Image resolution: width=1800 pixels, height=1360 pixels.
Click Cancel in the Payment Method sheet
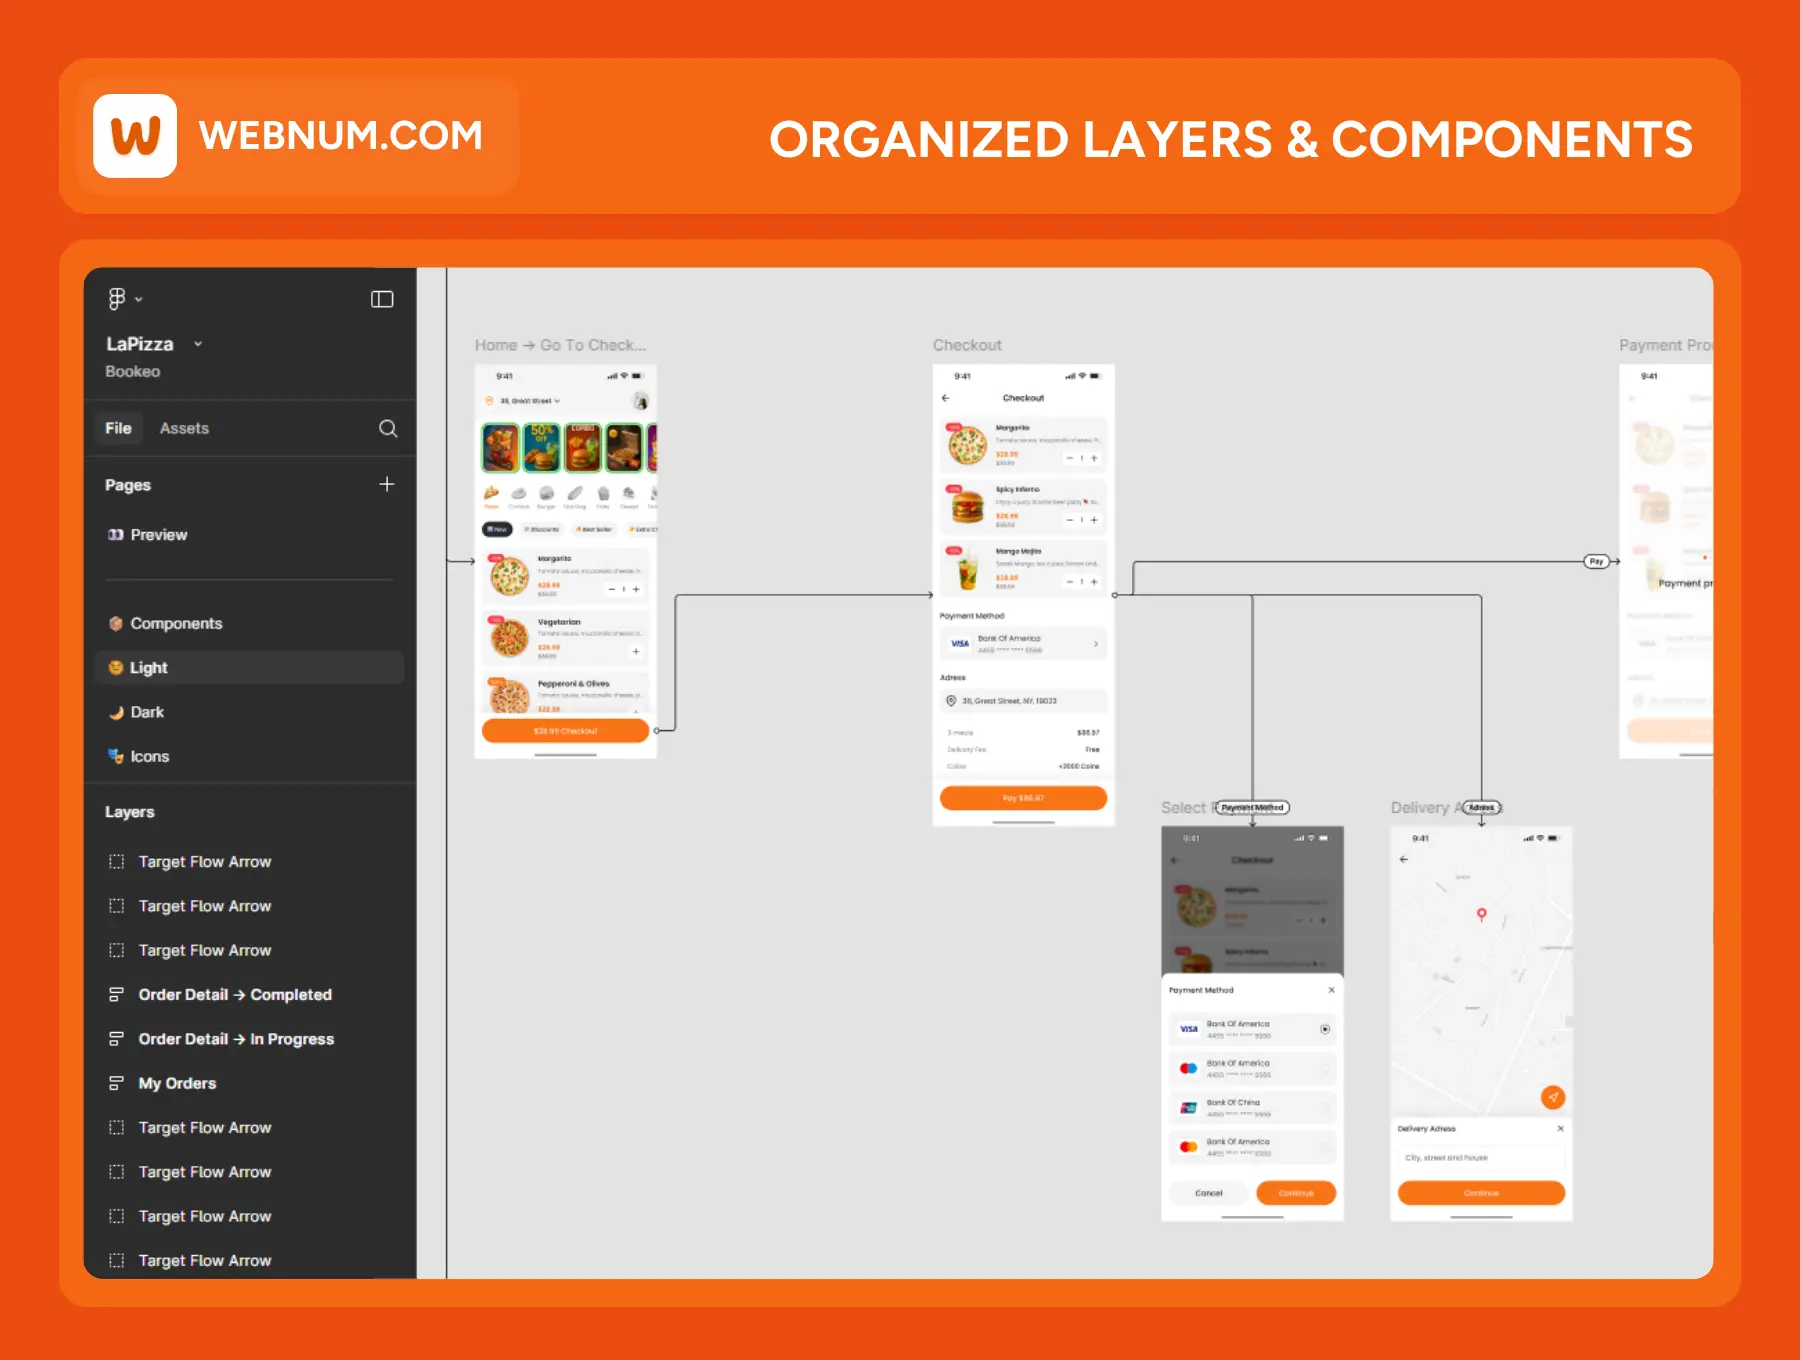tap(1208, 1193)
